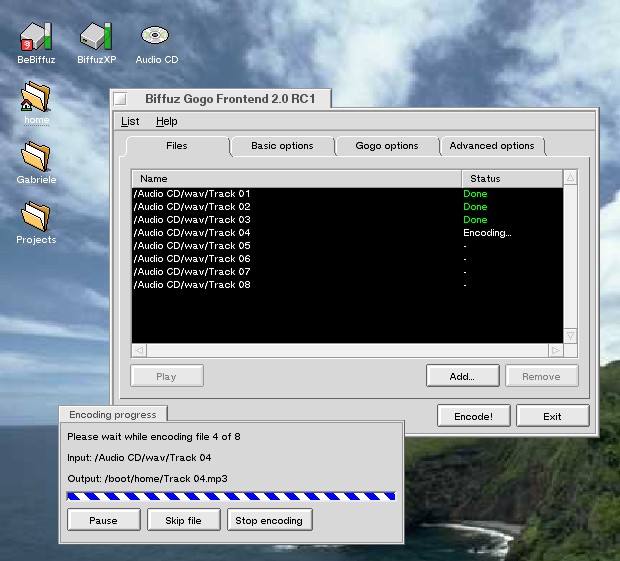The width and height of the screenshot is (620, 561).
Task: Switch to the Basic options tab
Action: pos(282,146)
